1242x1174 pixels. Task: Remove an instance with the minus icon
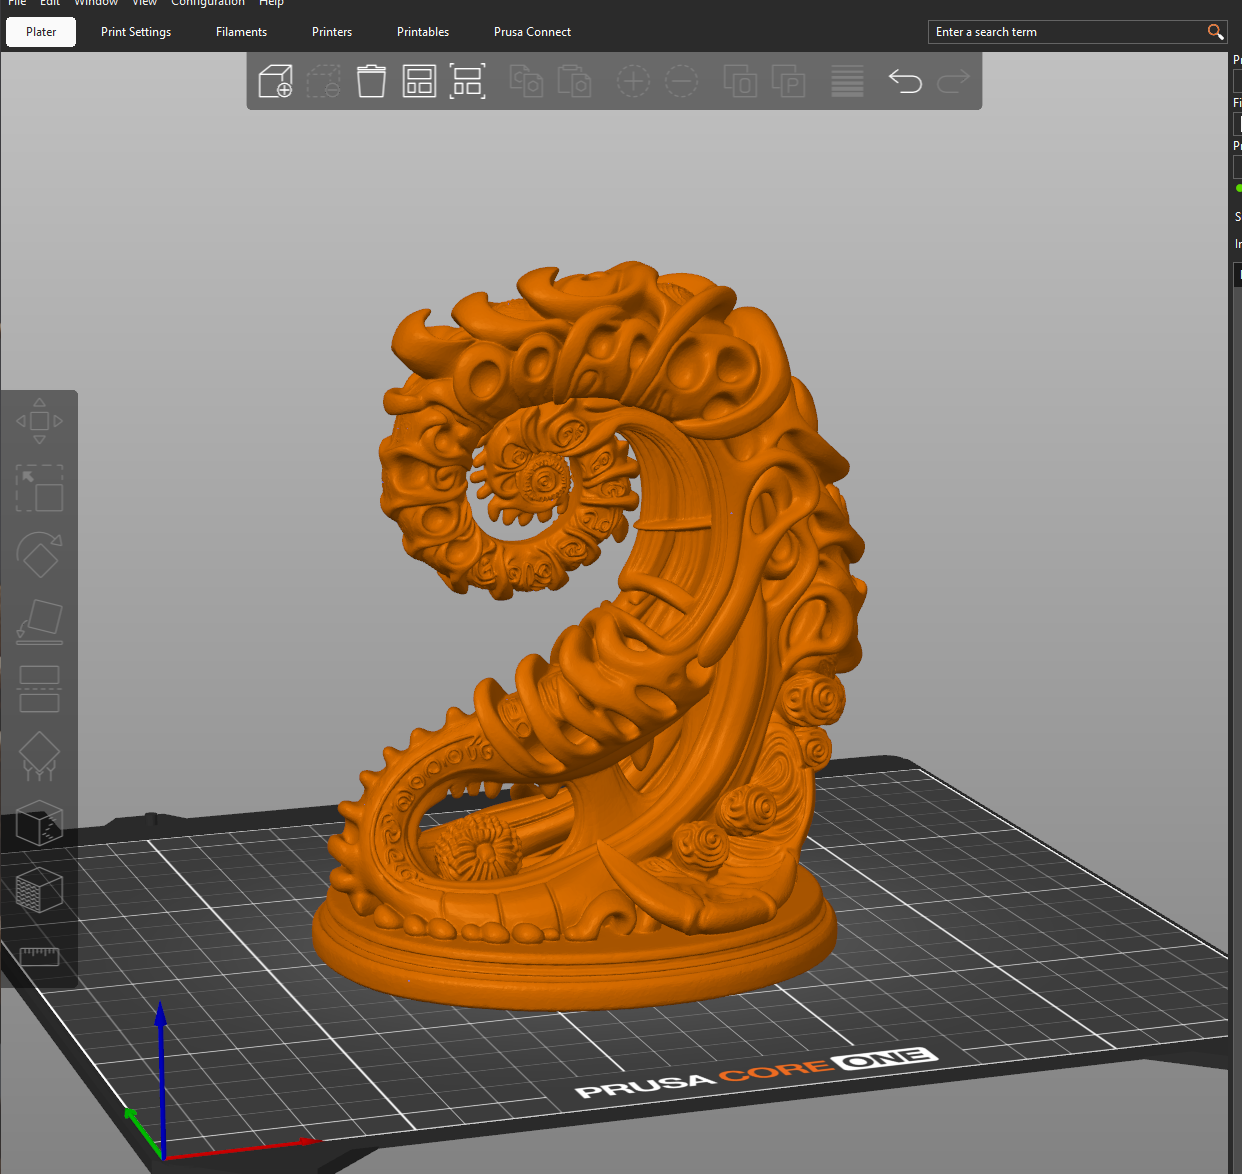click(x=681, y=81)
